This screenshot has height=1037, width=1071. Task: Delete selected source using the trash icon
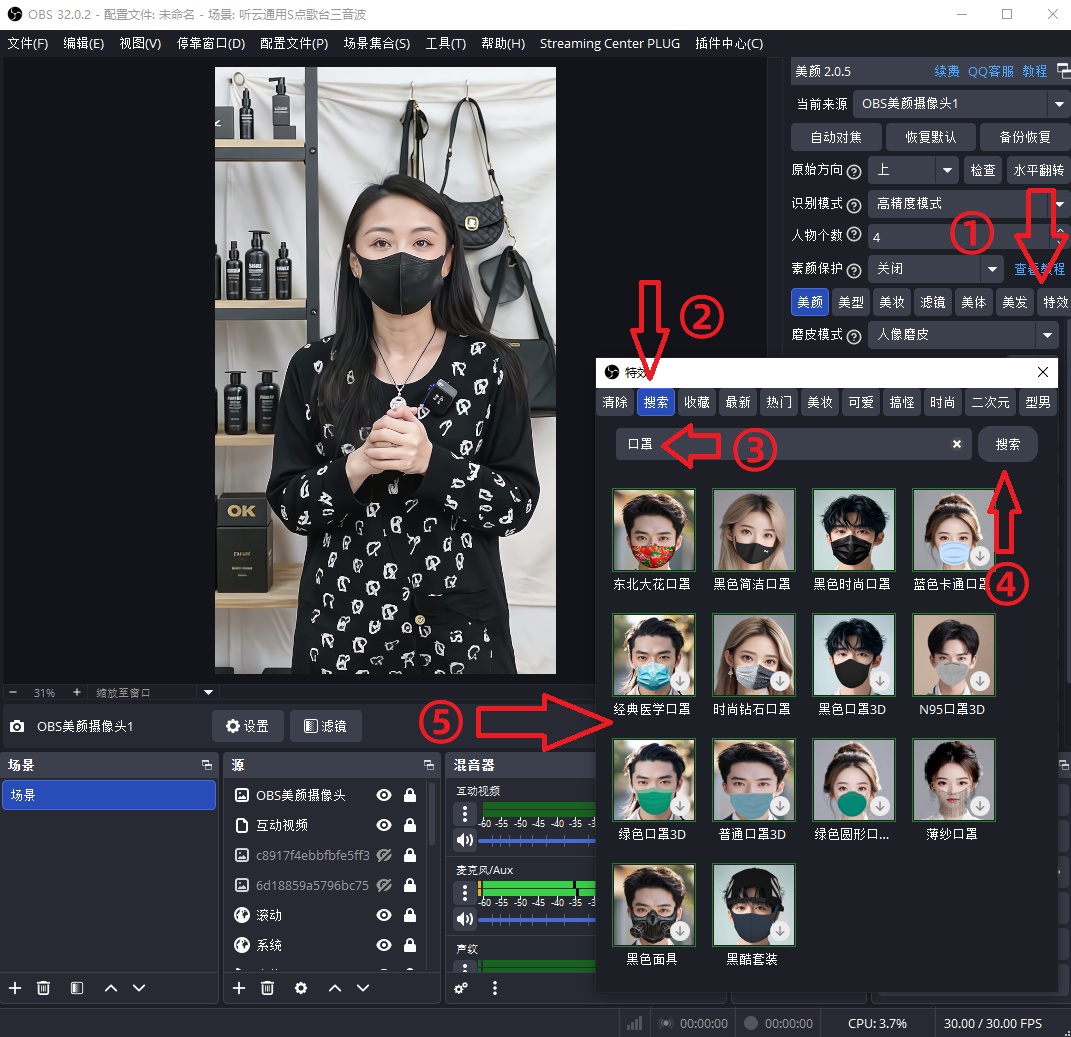266,987
